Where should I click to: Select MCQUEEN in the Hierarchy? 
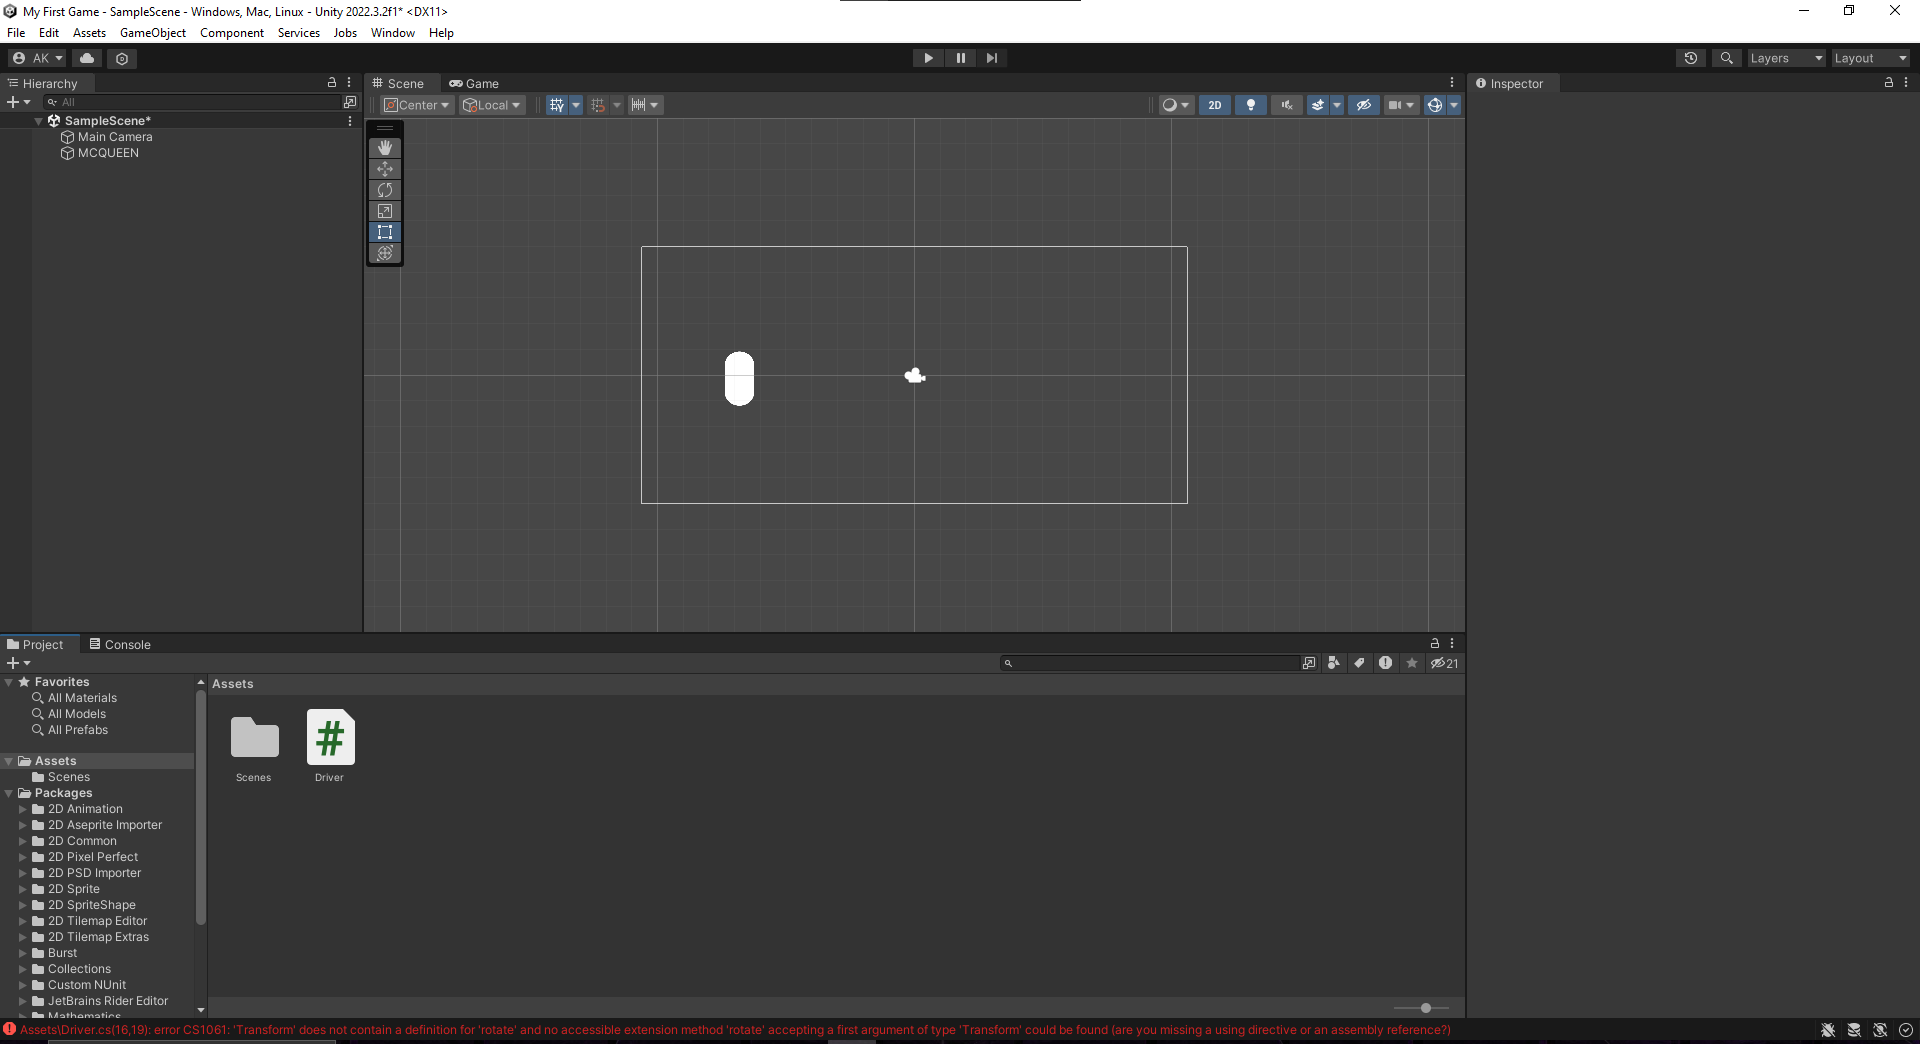tap(108, 153)
